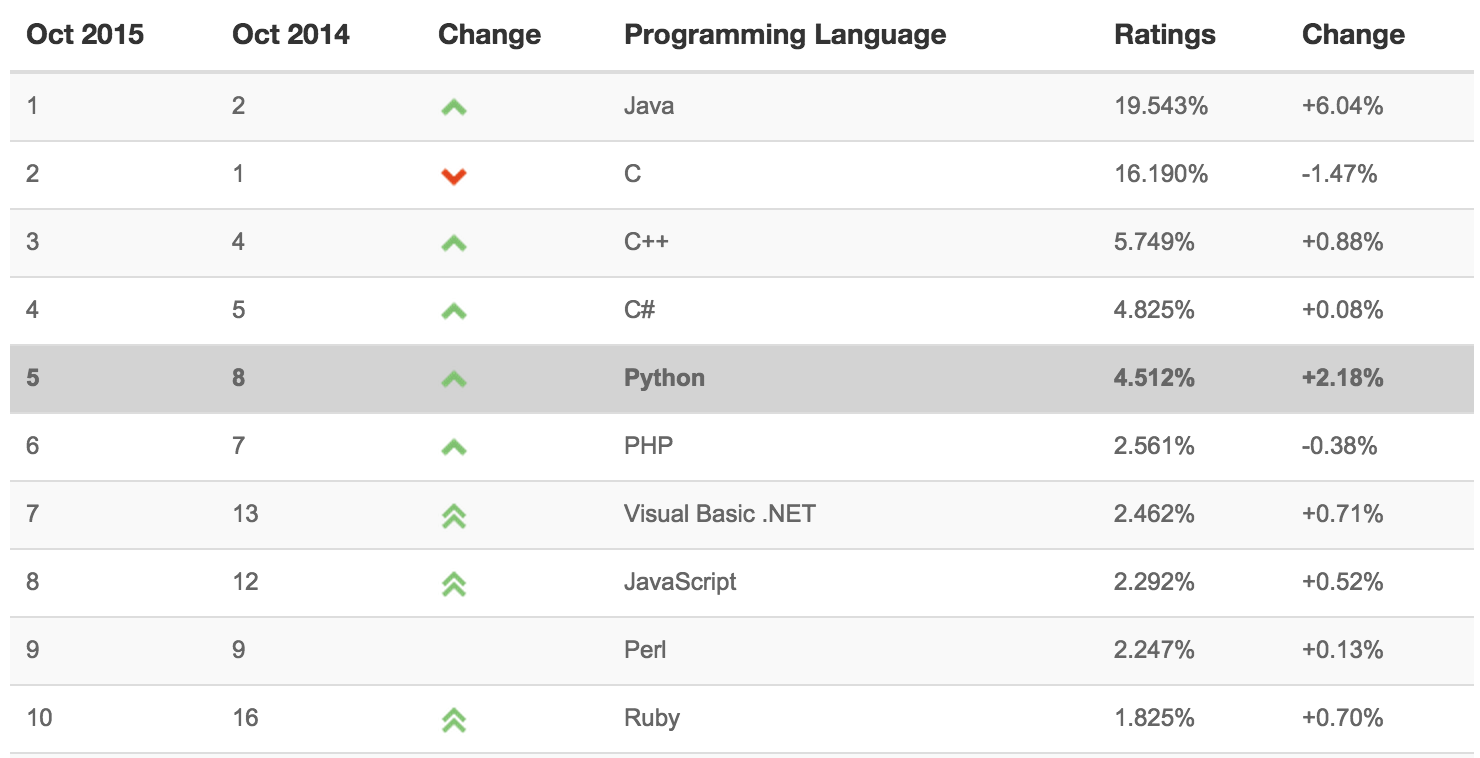Click the Oct 2015 column header

[85, 35]
